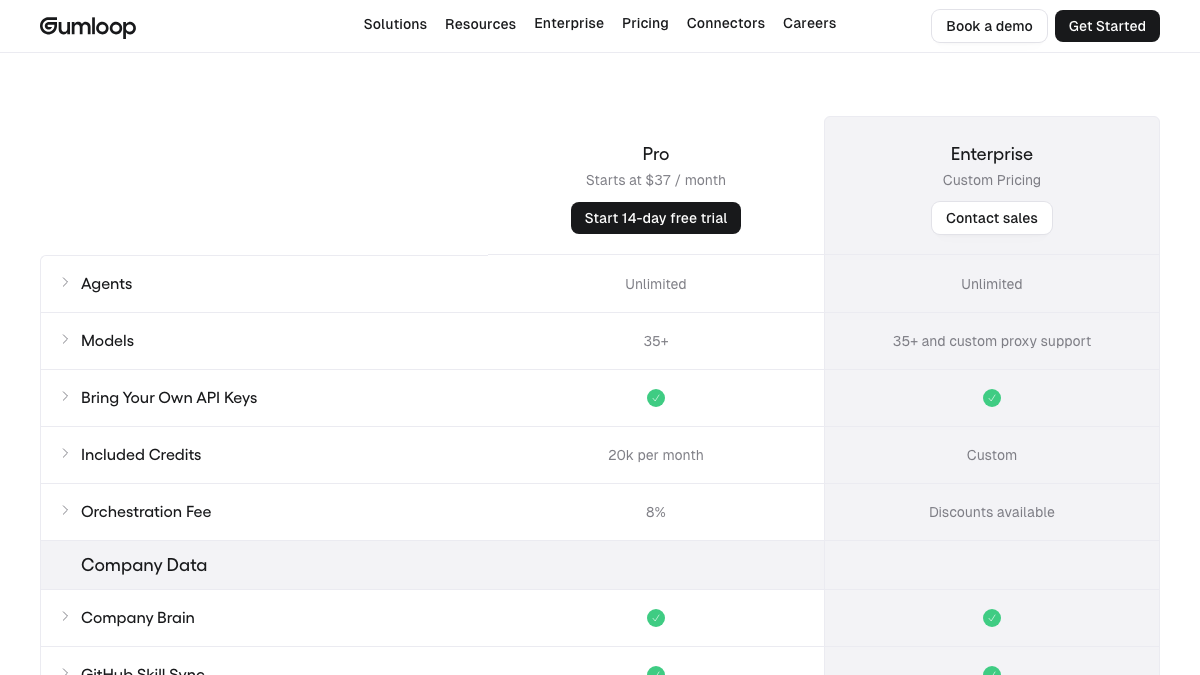This screenshot has width=1200, height=675.
Task: Click the '8%' orchestration fee value
Action: click(656, 512)
